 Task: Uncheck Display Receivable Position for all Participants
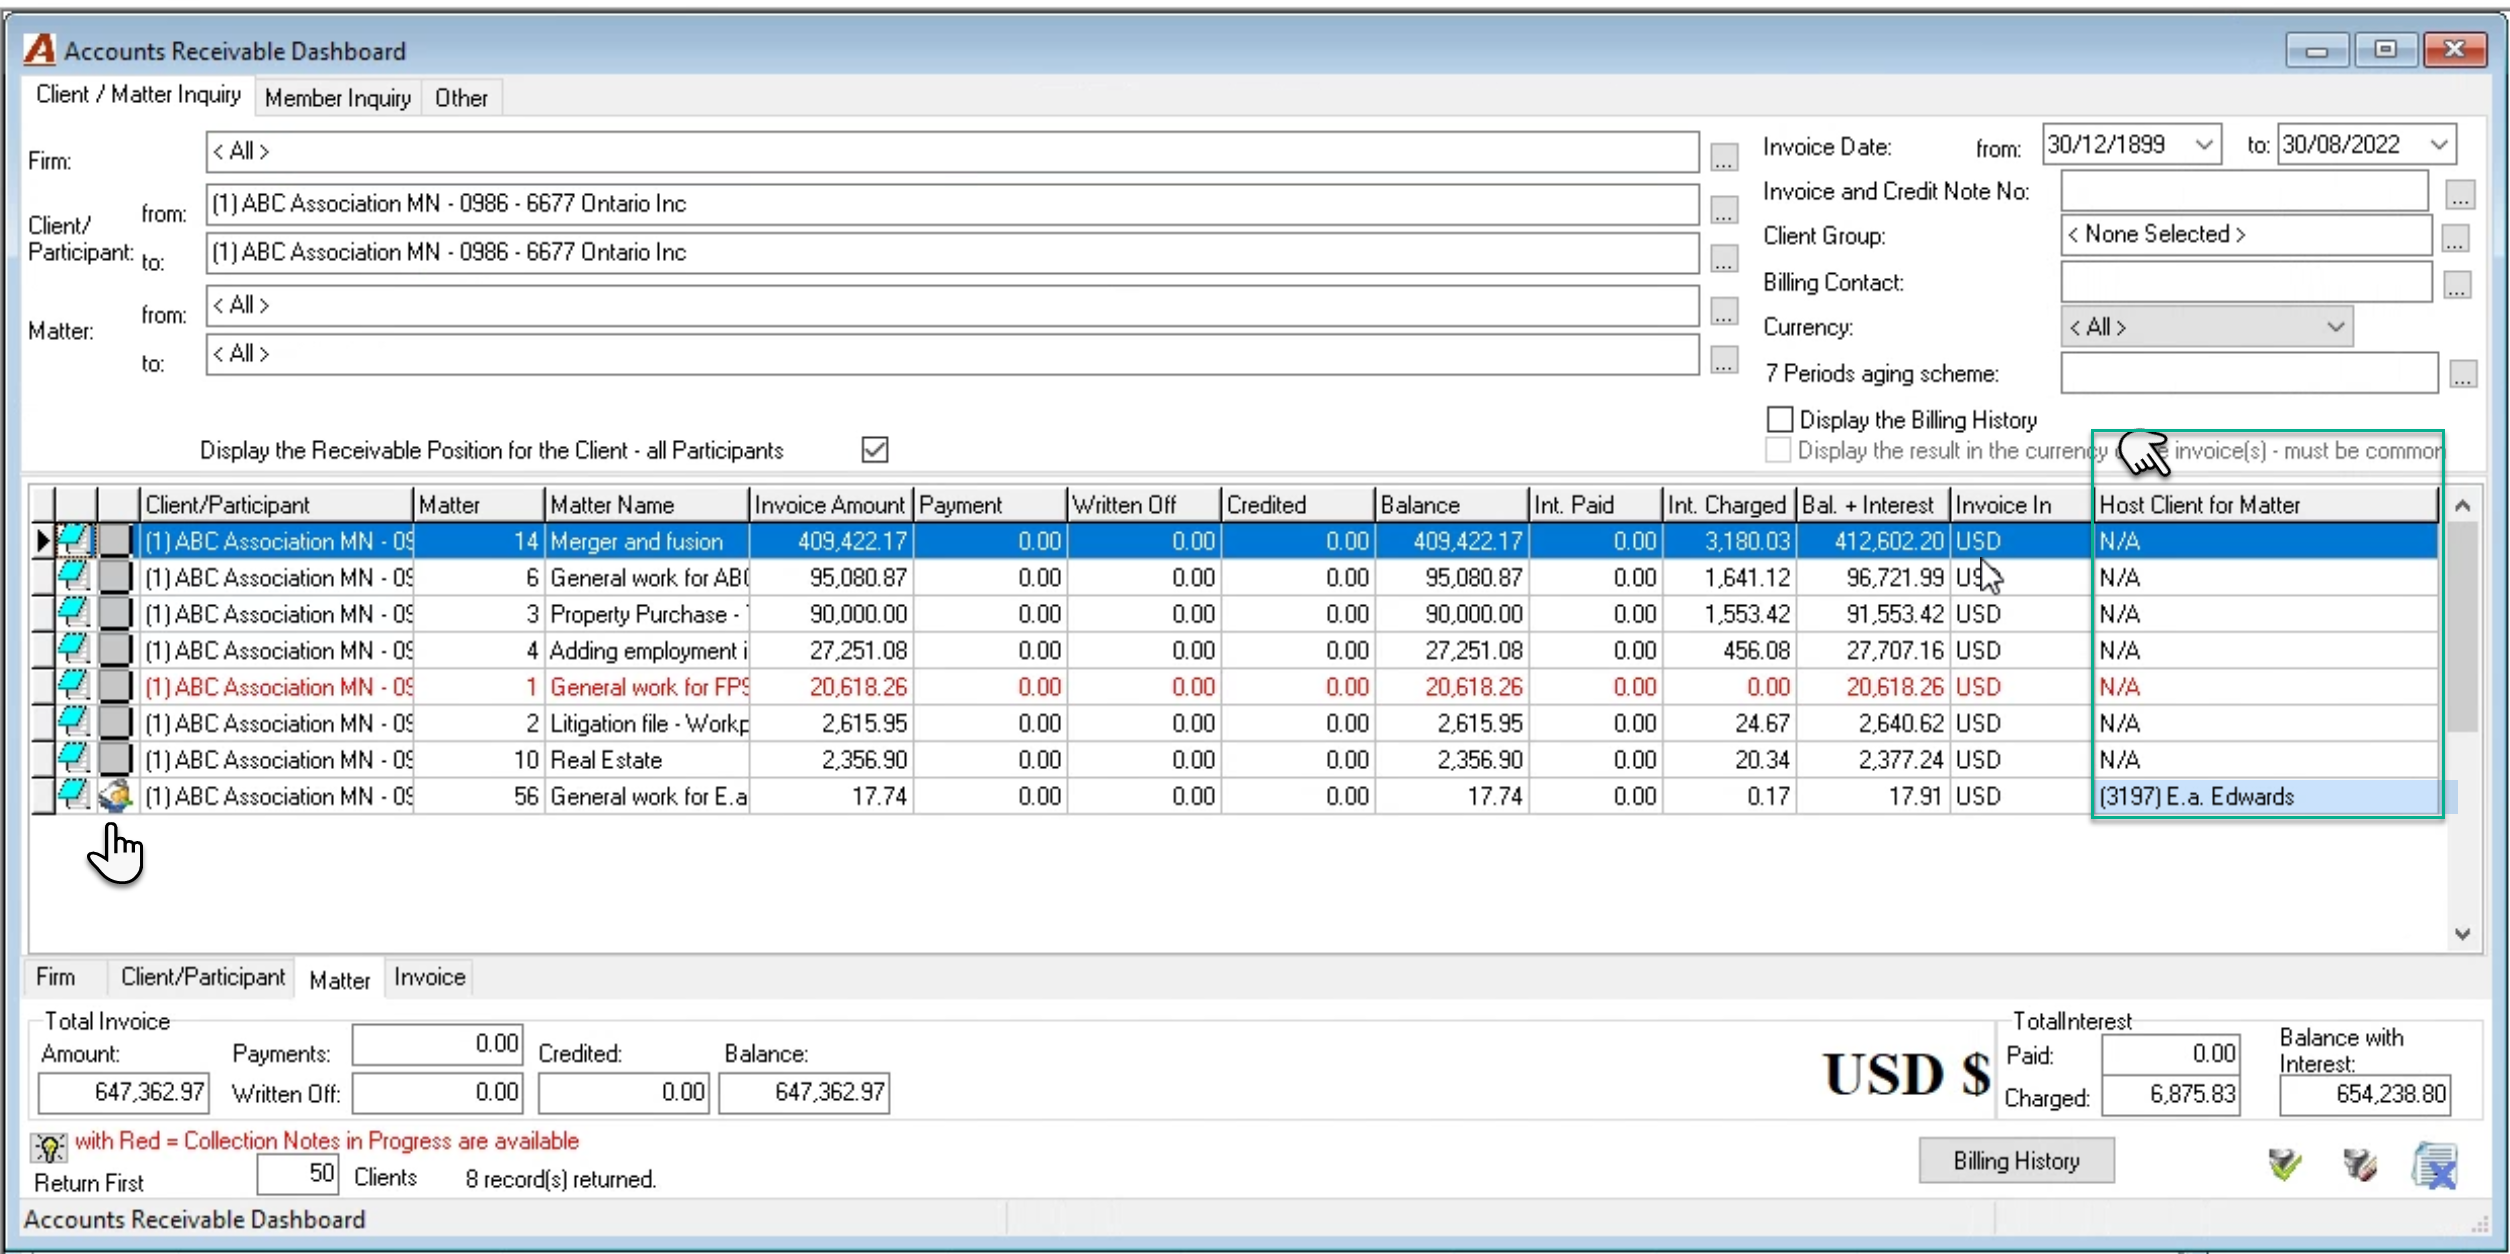(x=875, y=450)
